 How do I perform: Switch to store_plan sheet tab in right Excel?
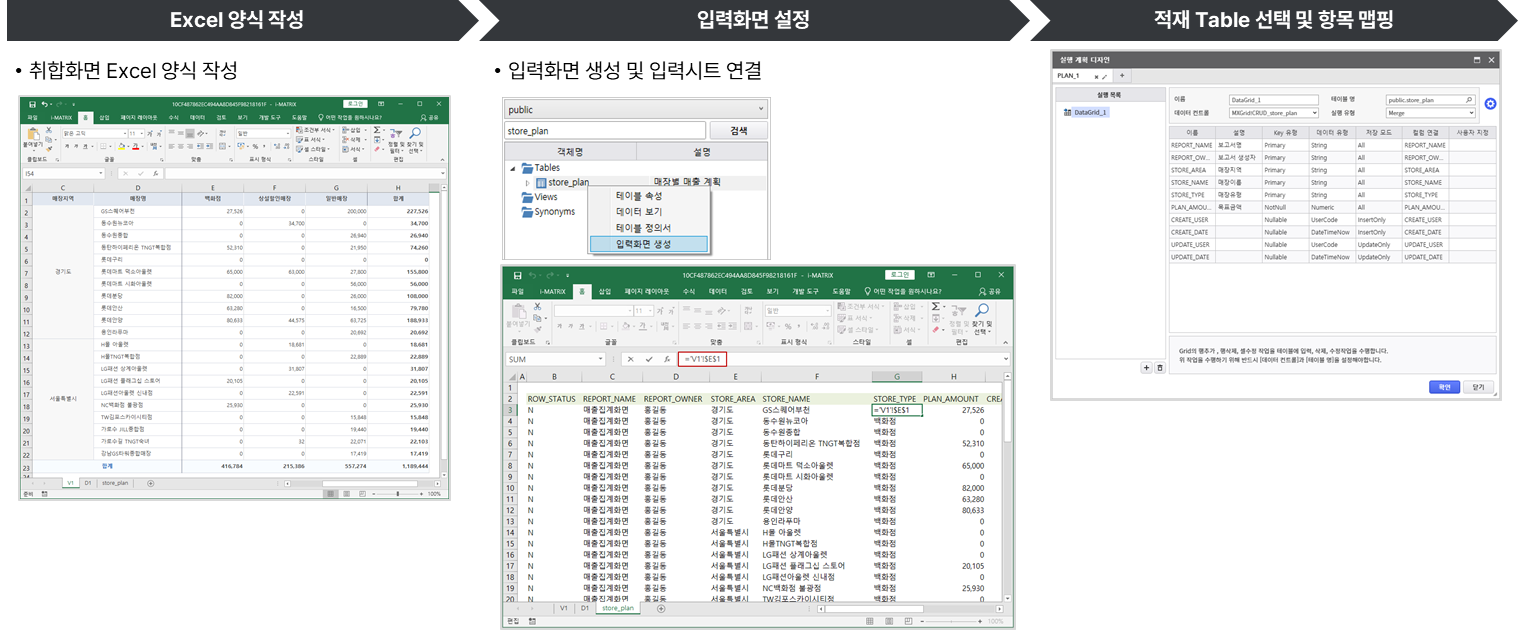(x=618, y=608)
